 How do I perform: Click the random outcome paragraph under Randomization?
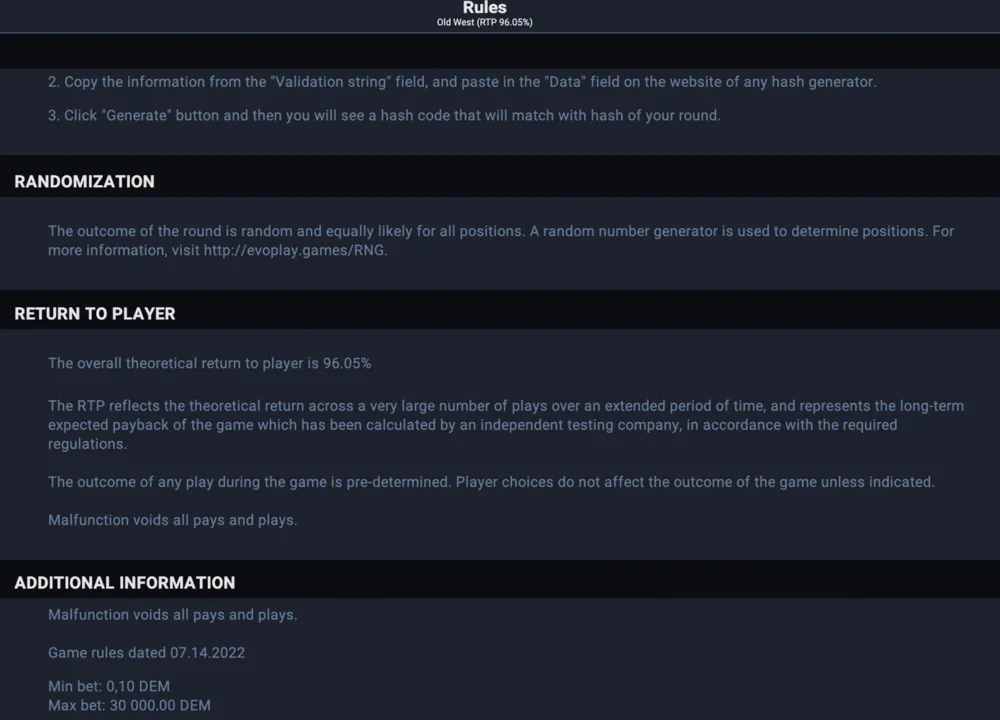click(x=501, y=240)
